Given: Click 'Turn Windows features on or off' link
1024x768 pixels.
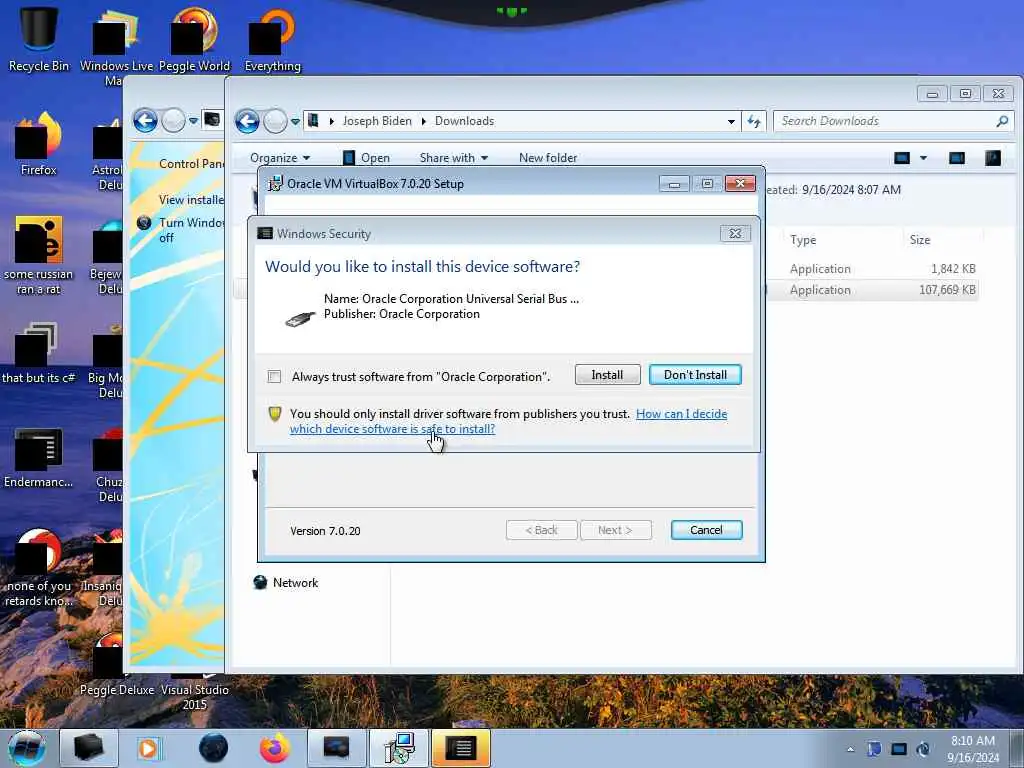Looking at the screenshot, I should [191, 230].
